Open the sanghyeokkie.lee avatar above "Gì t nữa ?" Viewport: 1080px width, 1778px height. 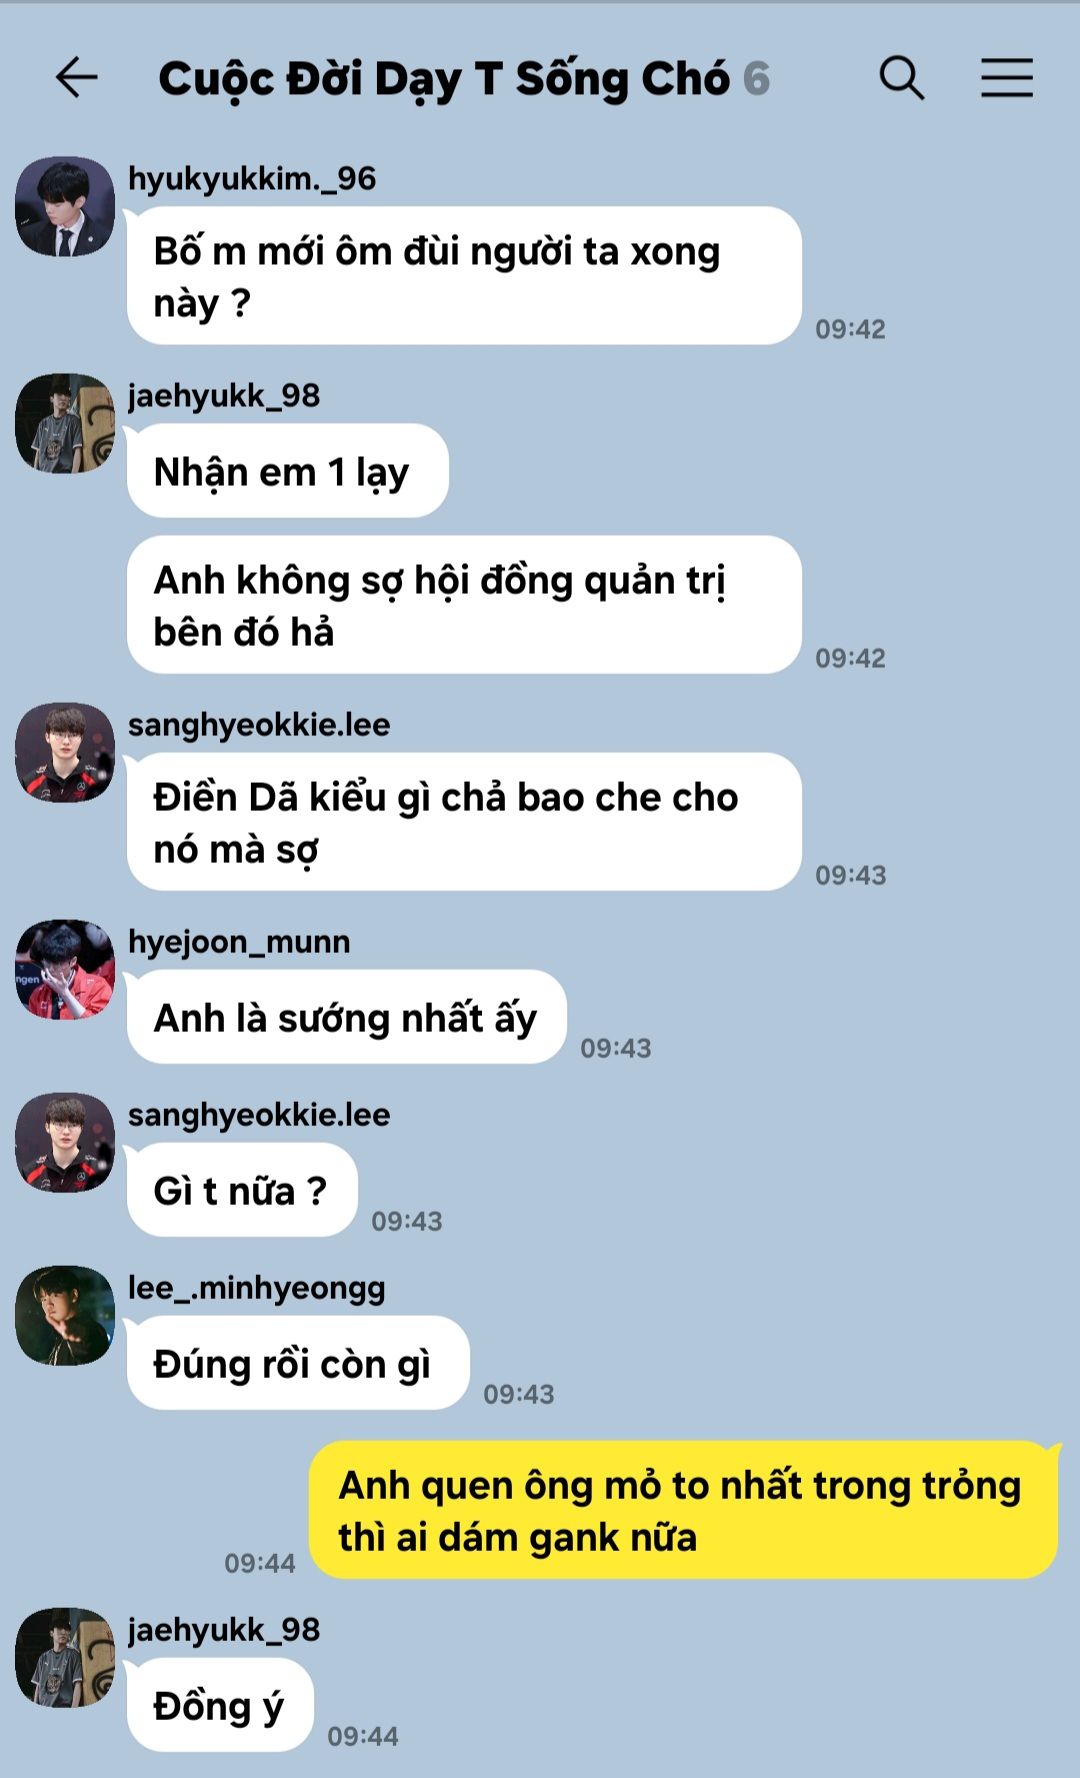click(x=65, y=1142)
